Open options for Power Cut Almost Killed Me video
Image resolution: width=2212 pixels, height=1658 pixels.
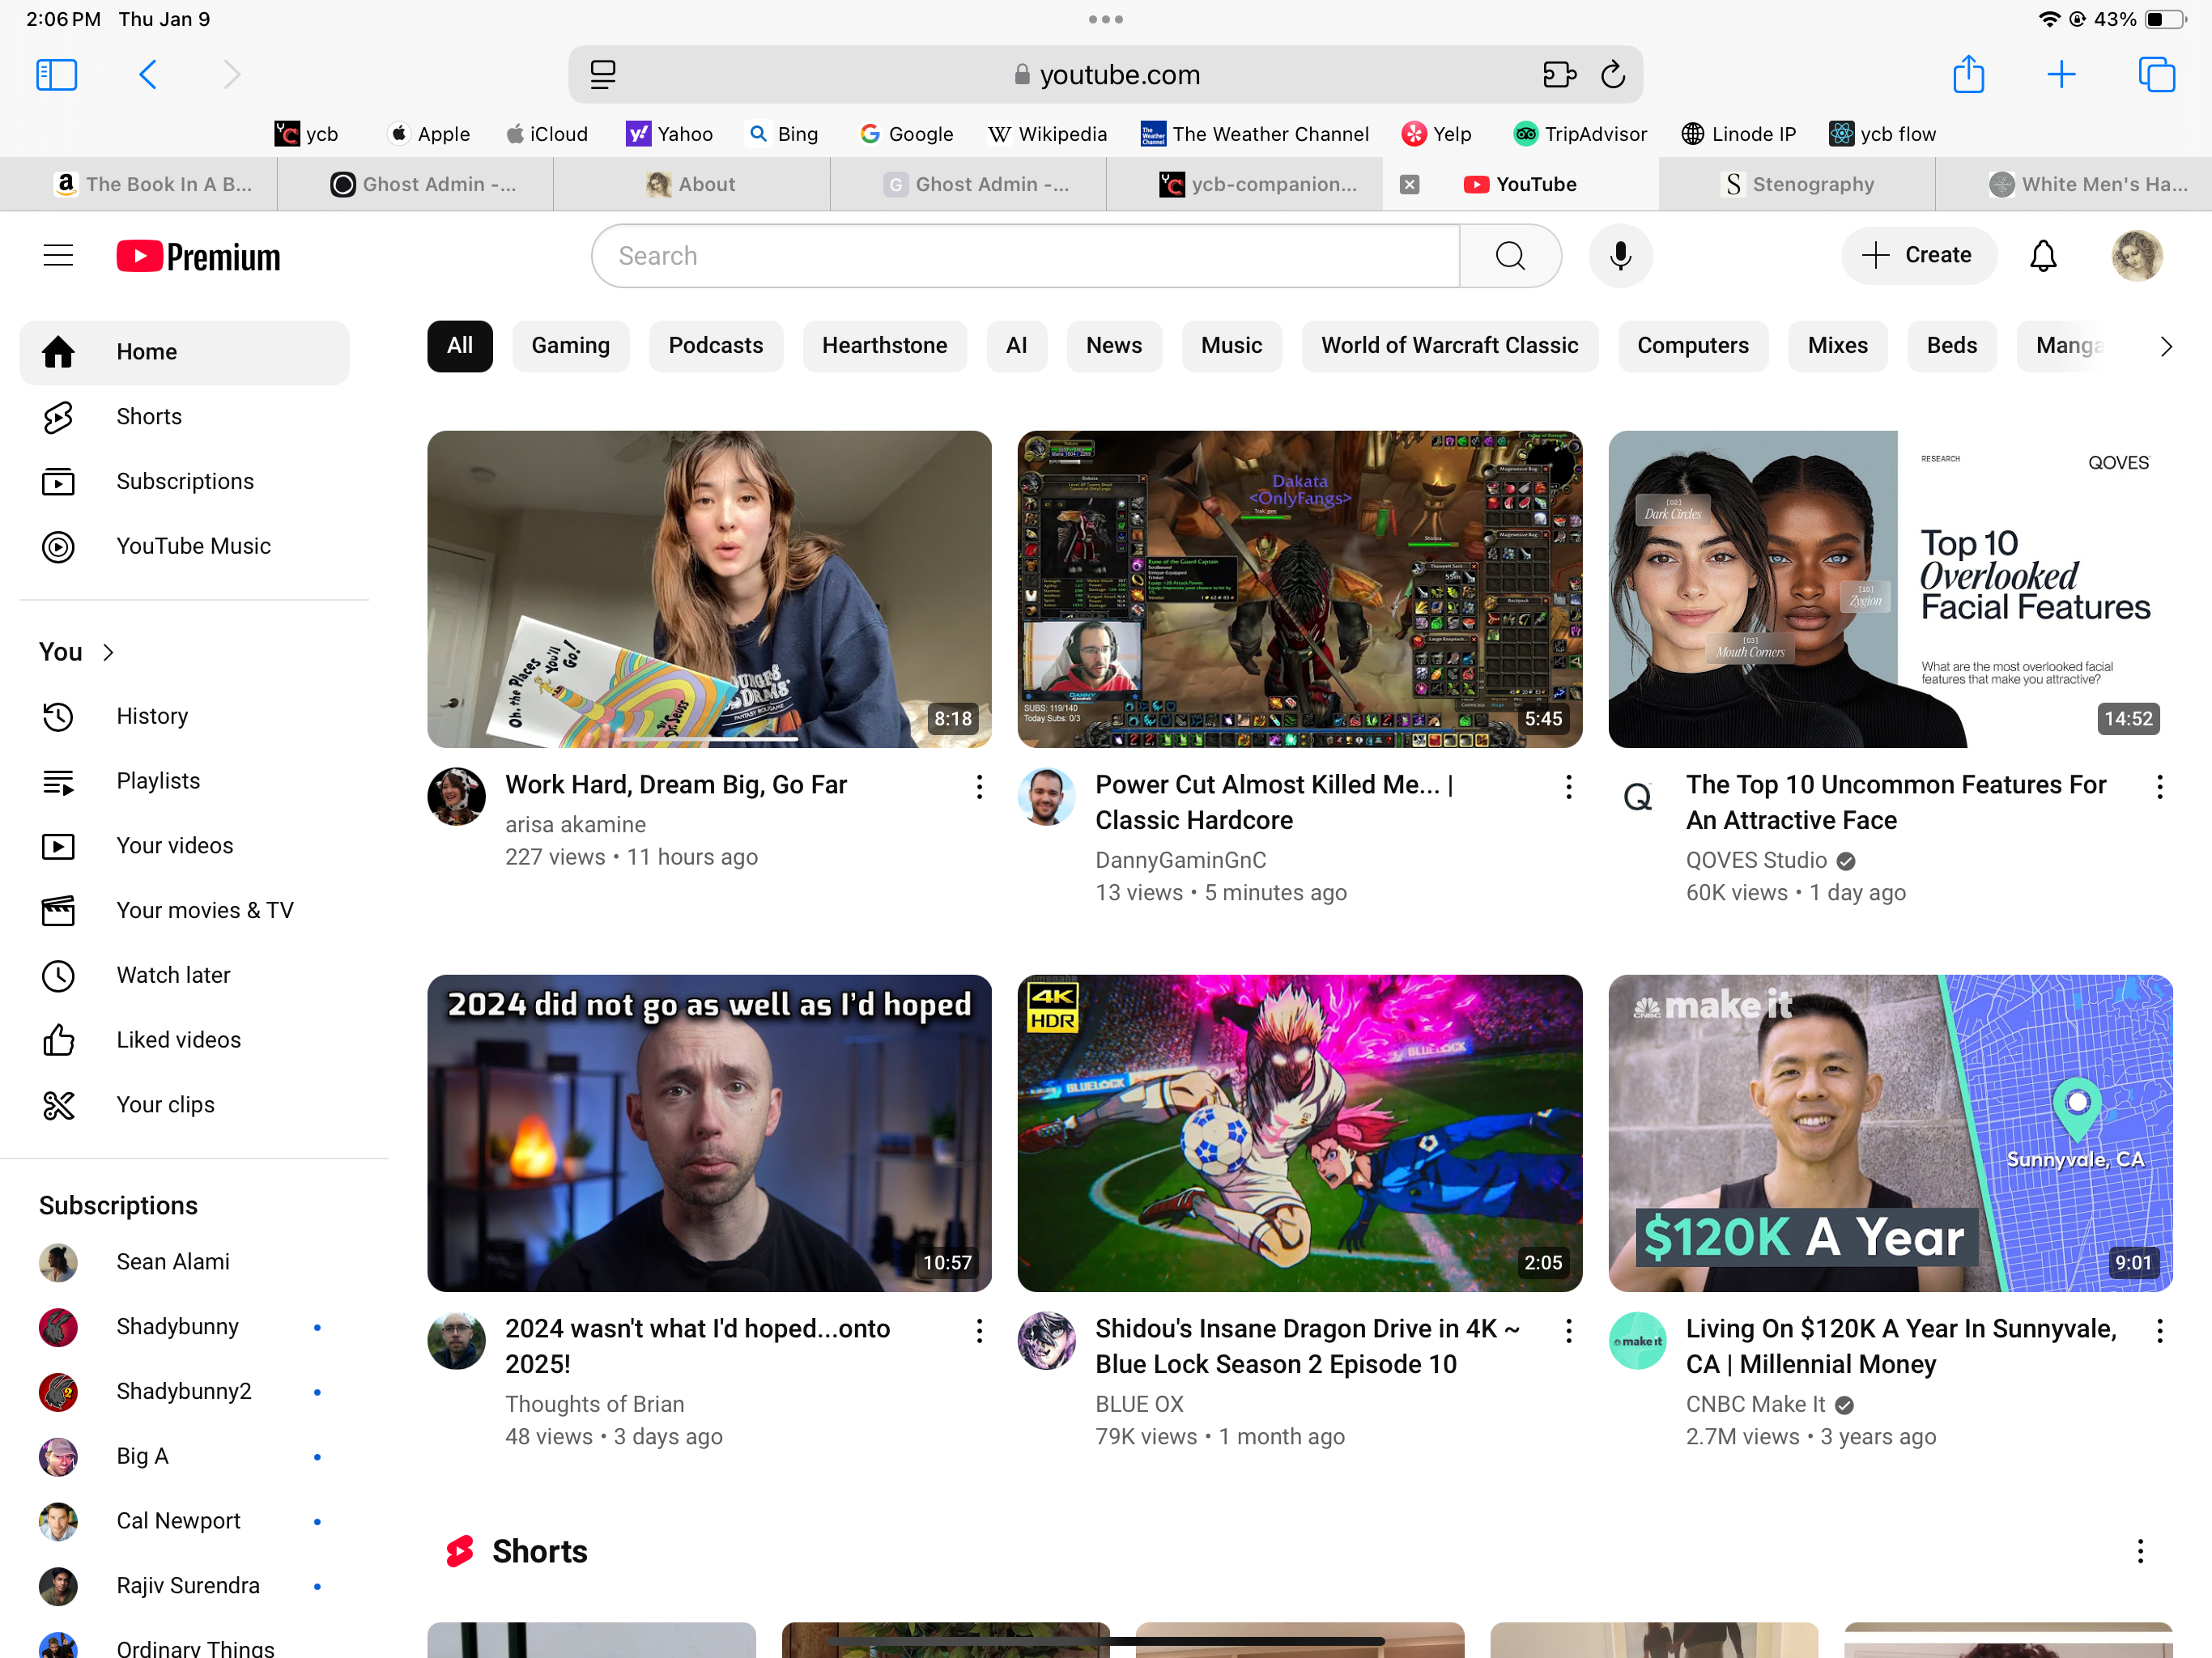tap(1569, 787)
